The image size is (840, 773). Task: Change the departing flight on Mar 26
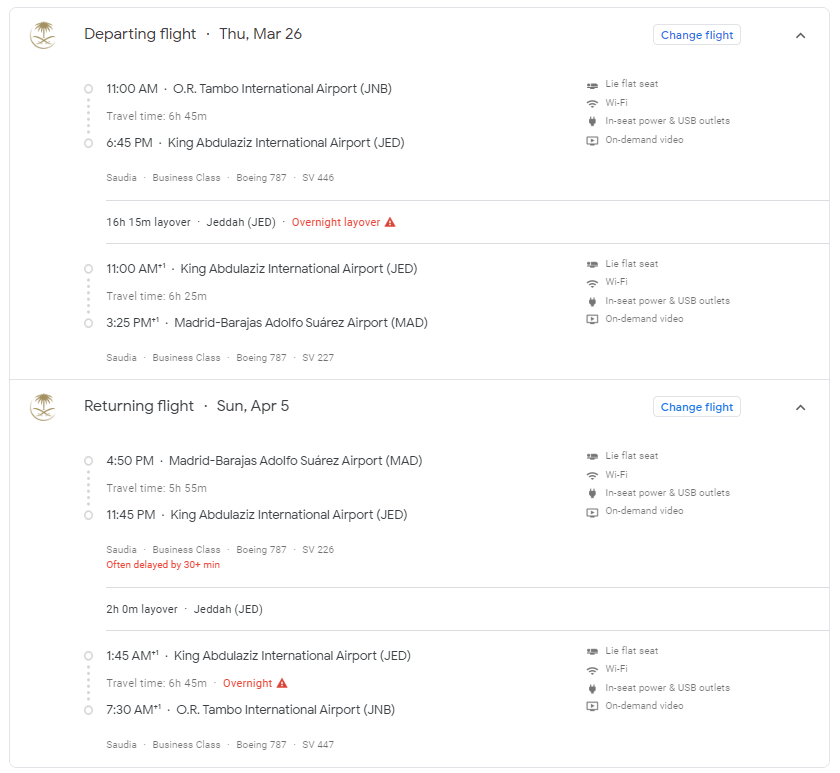(696, 35)
